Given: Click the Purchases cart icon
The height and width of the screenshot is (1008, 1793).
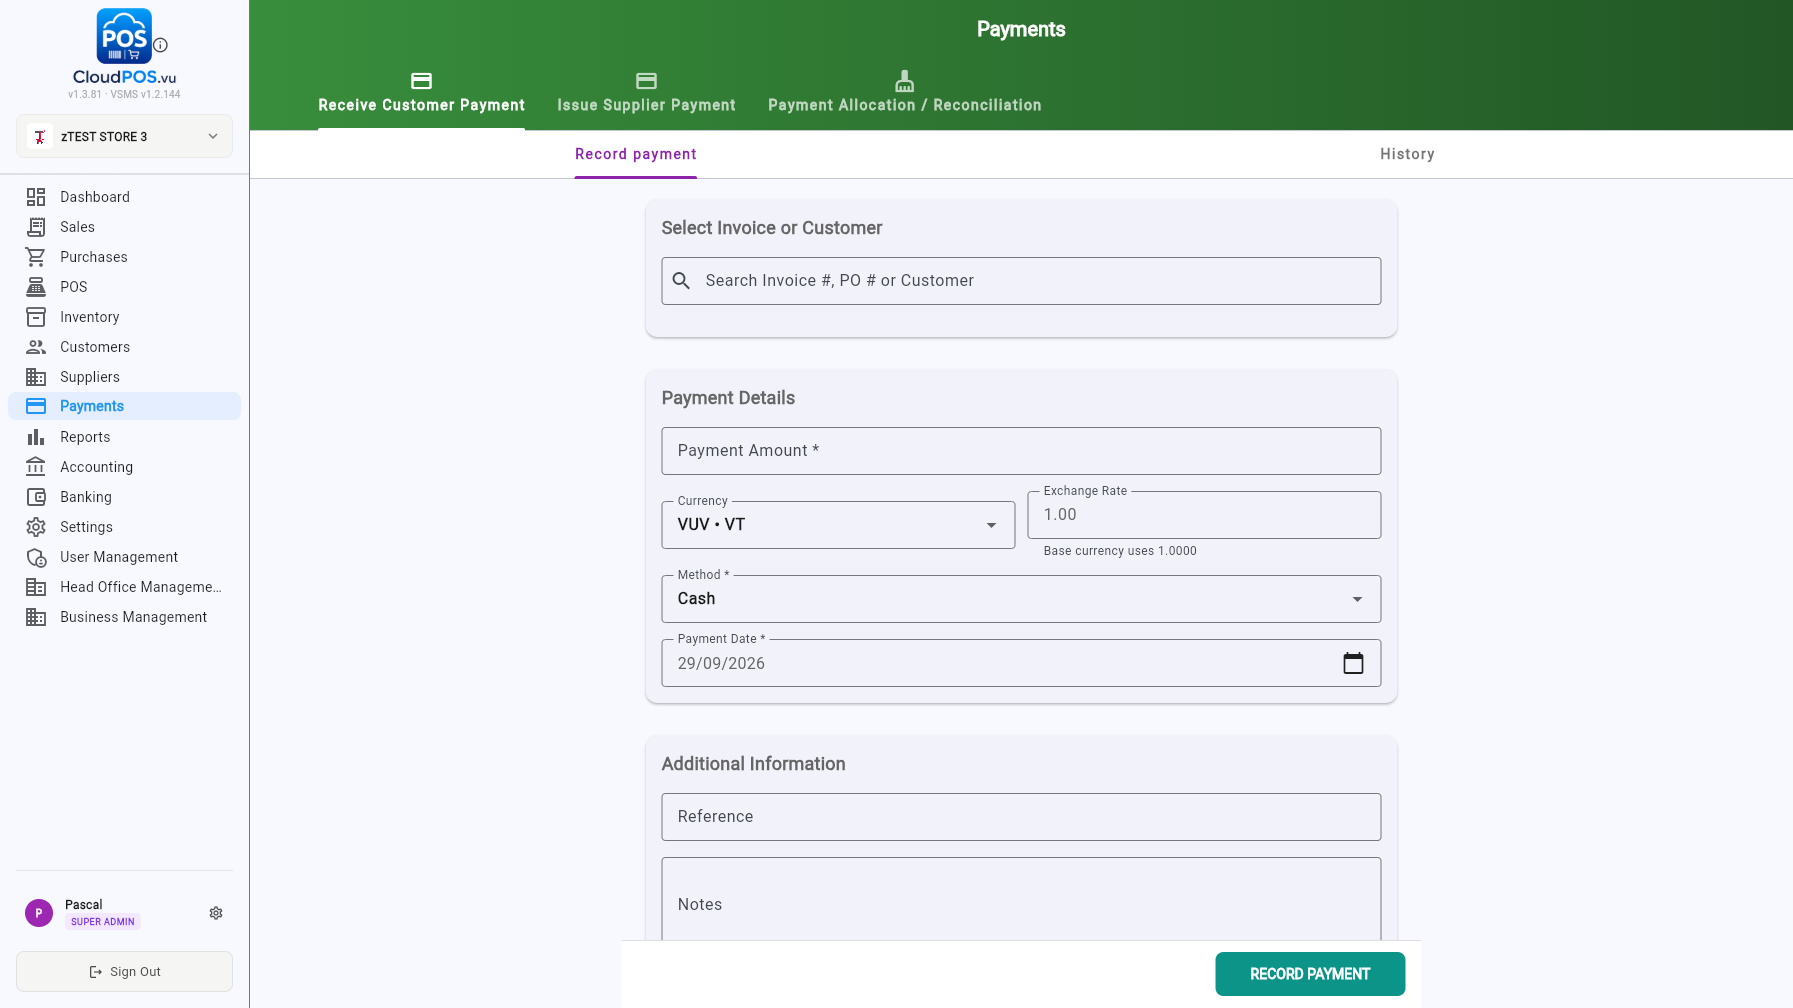Looking at the screenshot, I should (x=36, y=257).
